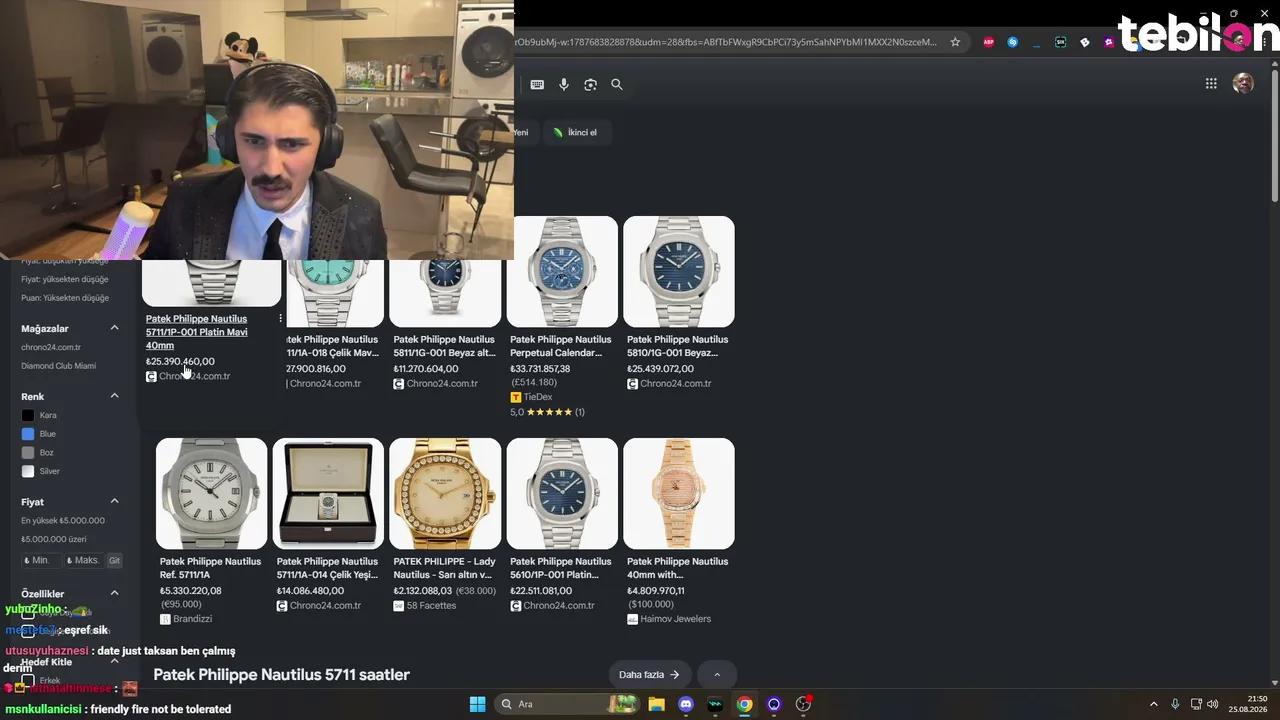Screen dimensions: 1280x720
Task: Open the Patek Philippe Nautilus 5711/1P-001 Platin Mavi link
Action: [197, 332]
